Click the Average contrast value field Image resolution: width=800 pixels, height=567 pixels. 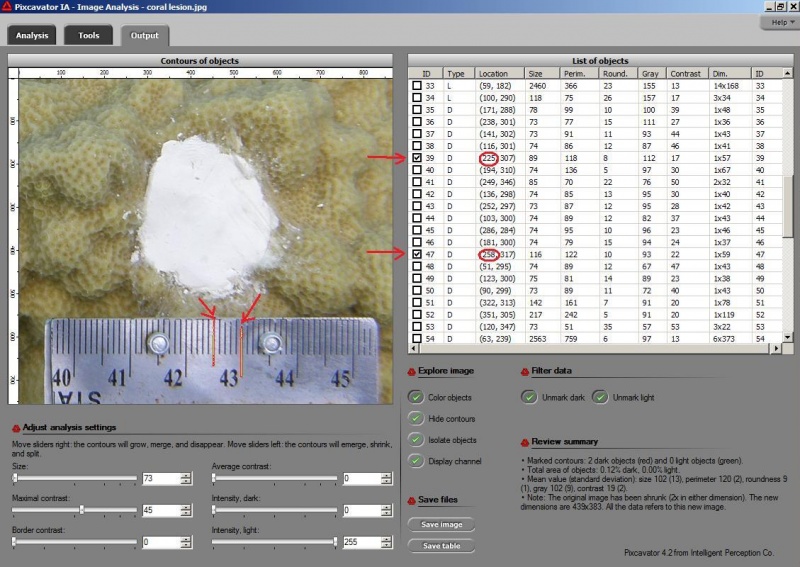362,478
